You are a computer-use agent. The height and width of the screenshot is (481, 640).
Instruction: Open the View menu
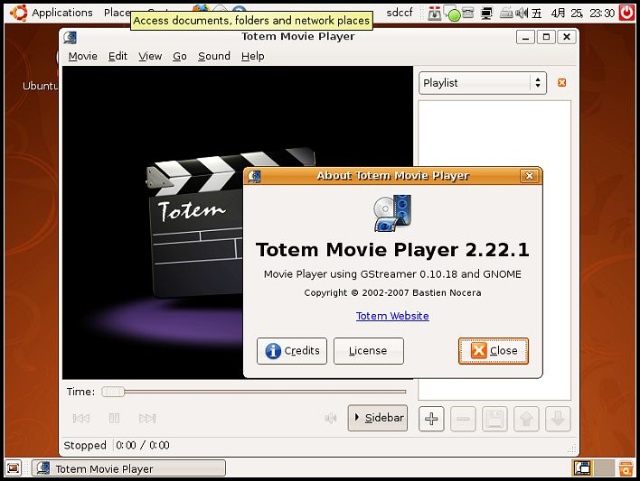pyautogui.click(x=150, y=56)
